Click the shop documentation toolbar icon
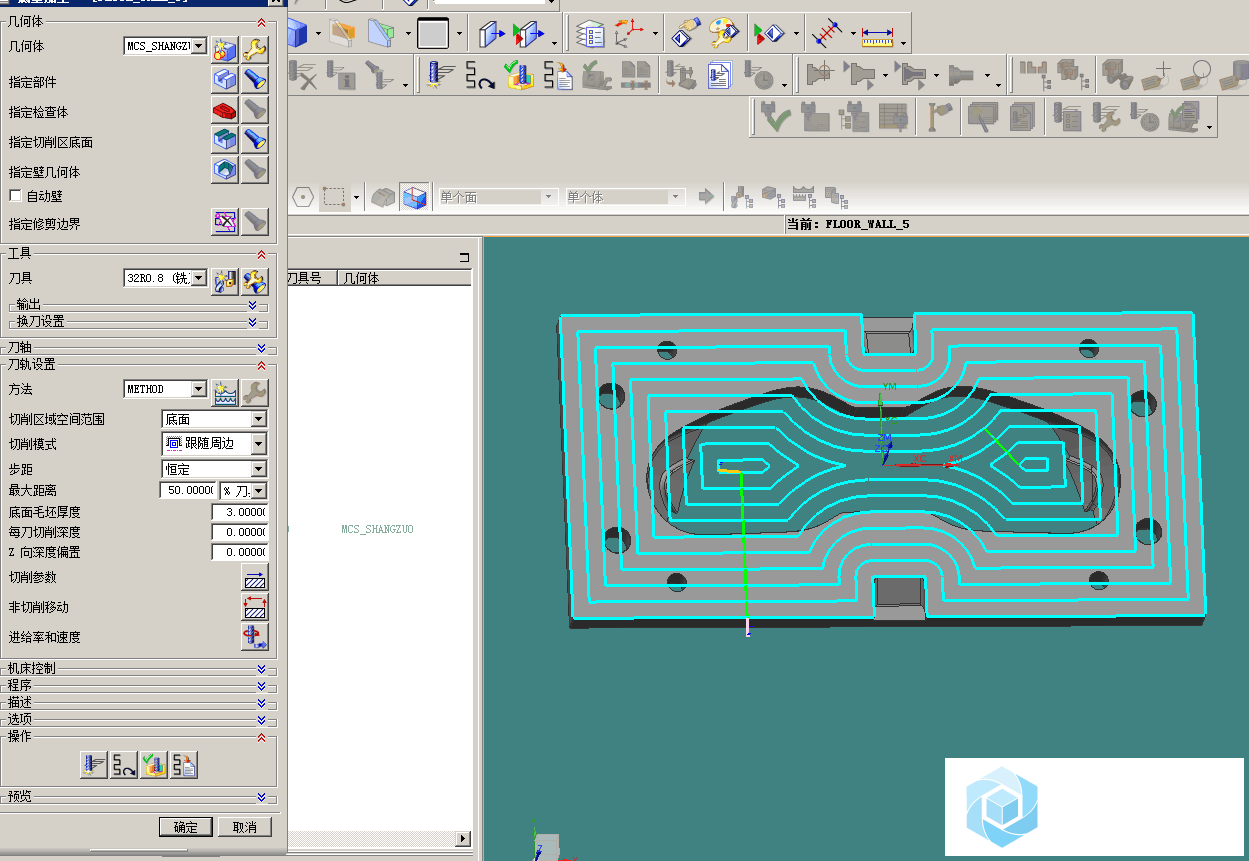Viewport: 1249px width, 861px height. (719, 75)
